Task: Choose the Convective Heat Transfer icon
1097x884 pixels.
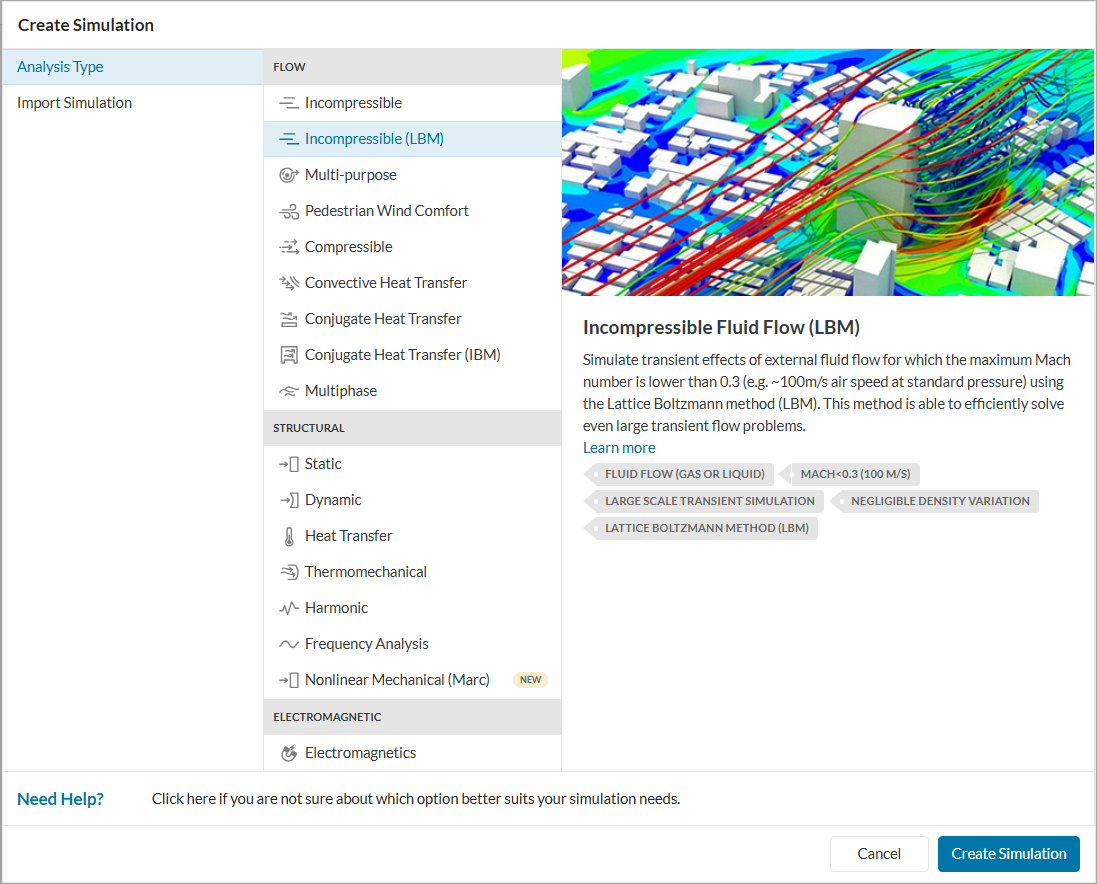Action: click(x=289, y=283)
